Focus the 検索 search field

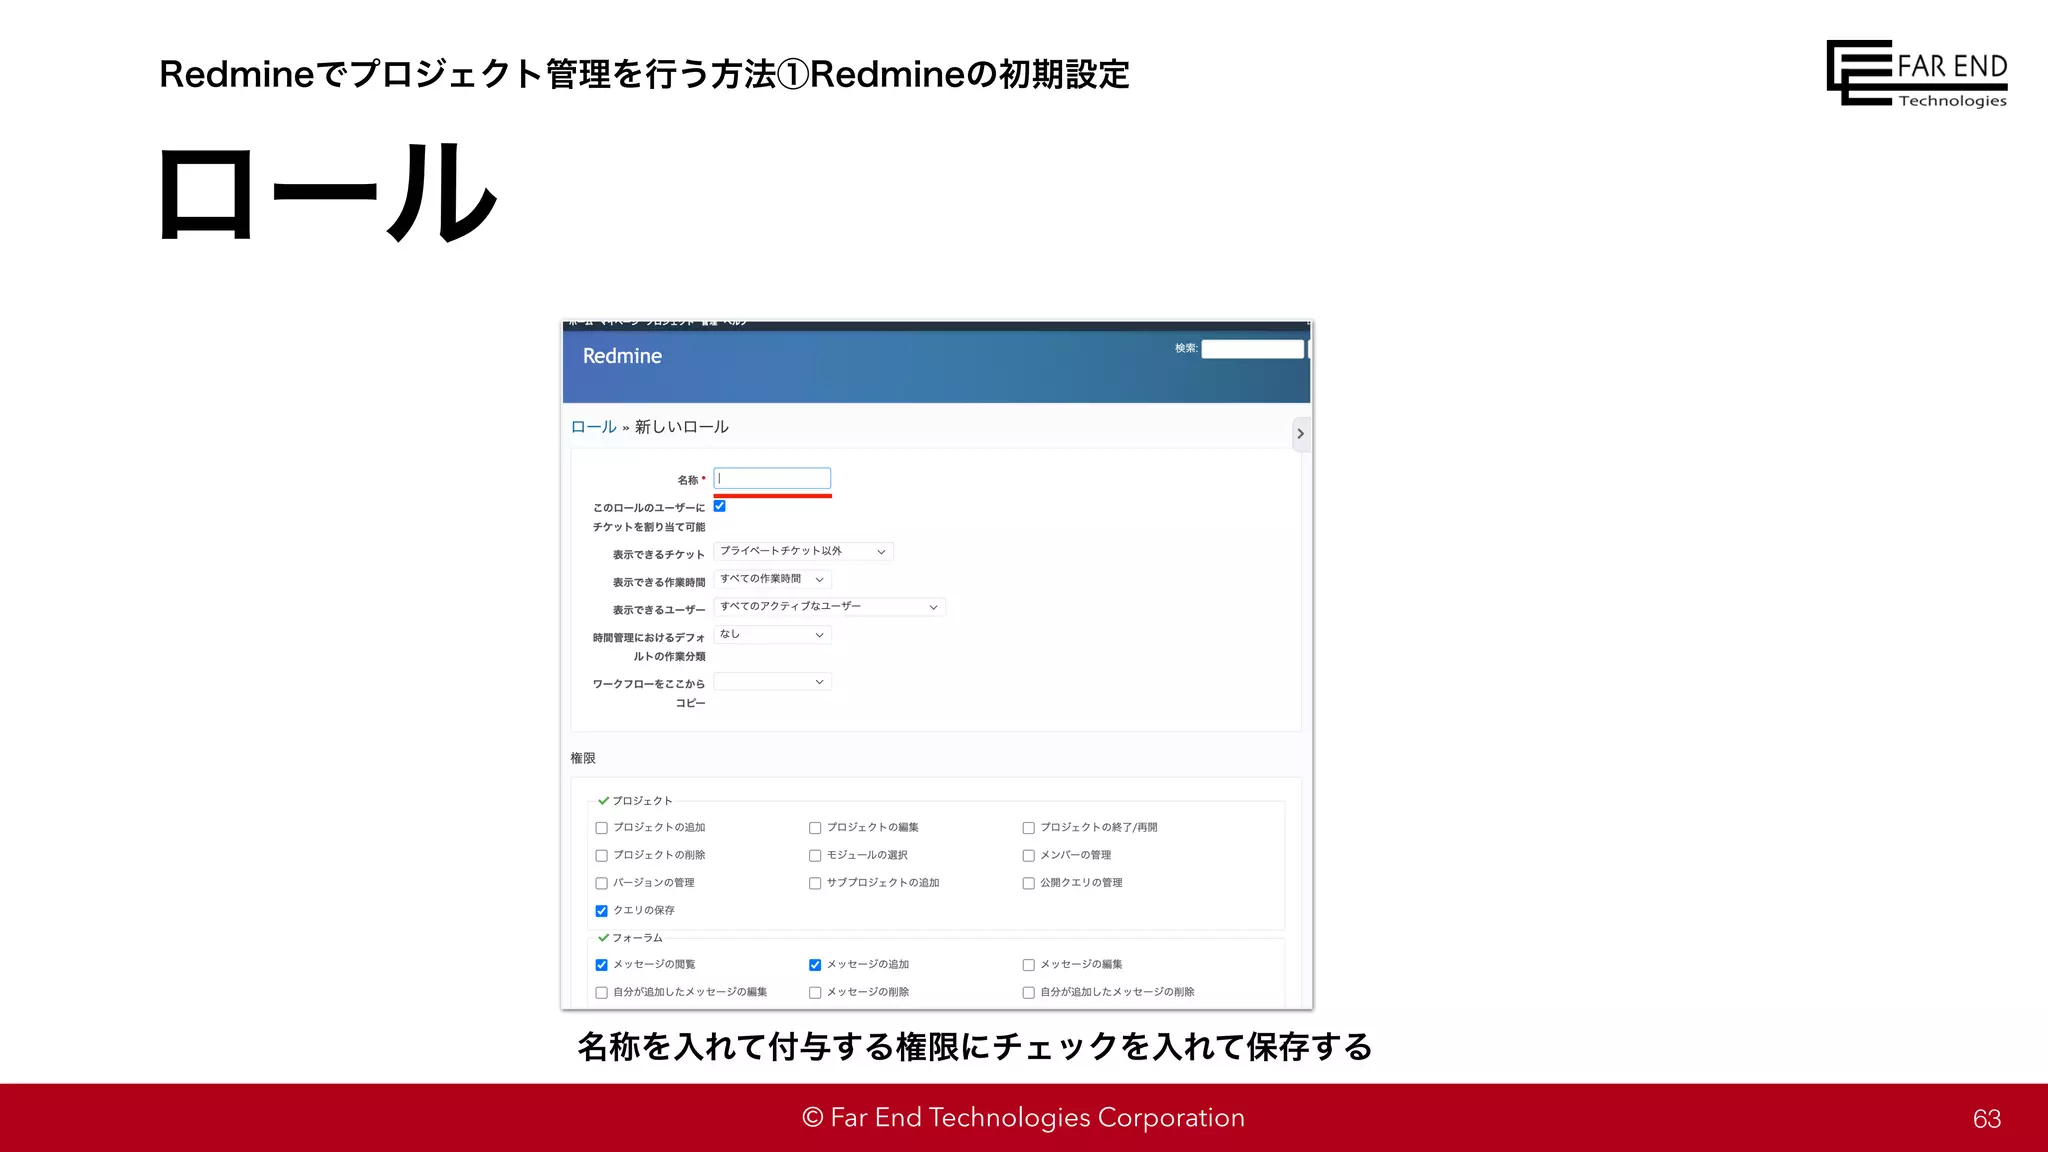(1252, 349)
